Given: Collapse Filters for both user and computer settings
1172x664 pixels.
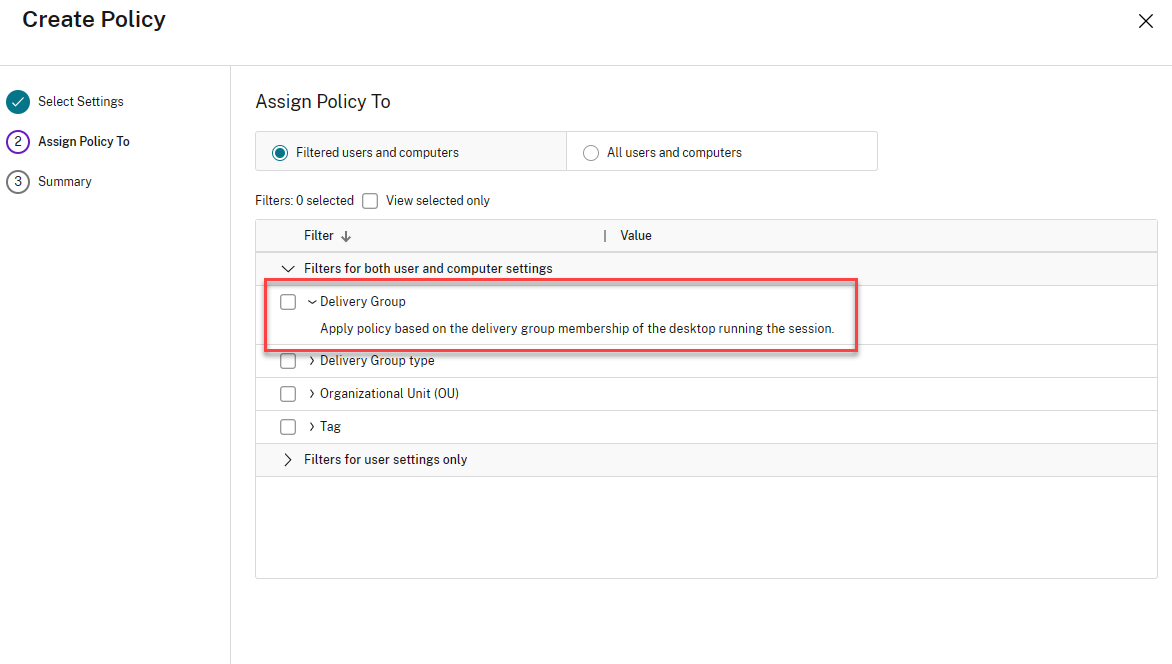Looking at the screenshot, I should coord(288,269).
